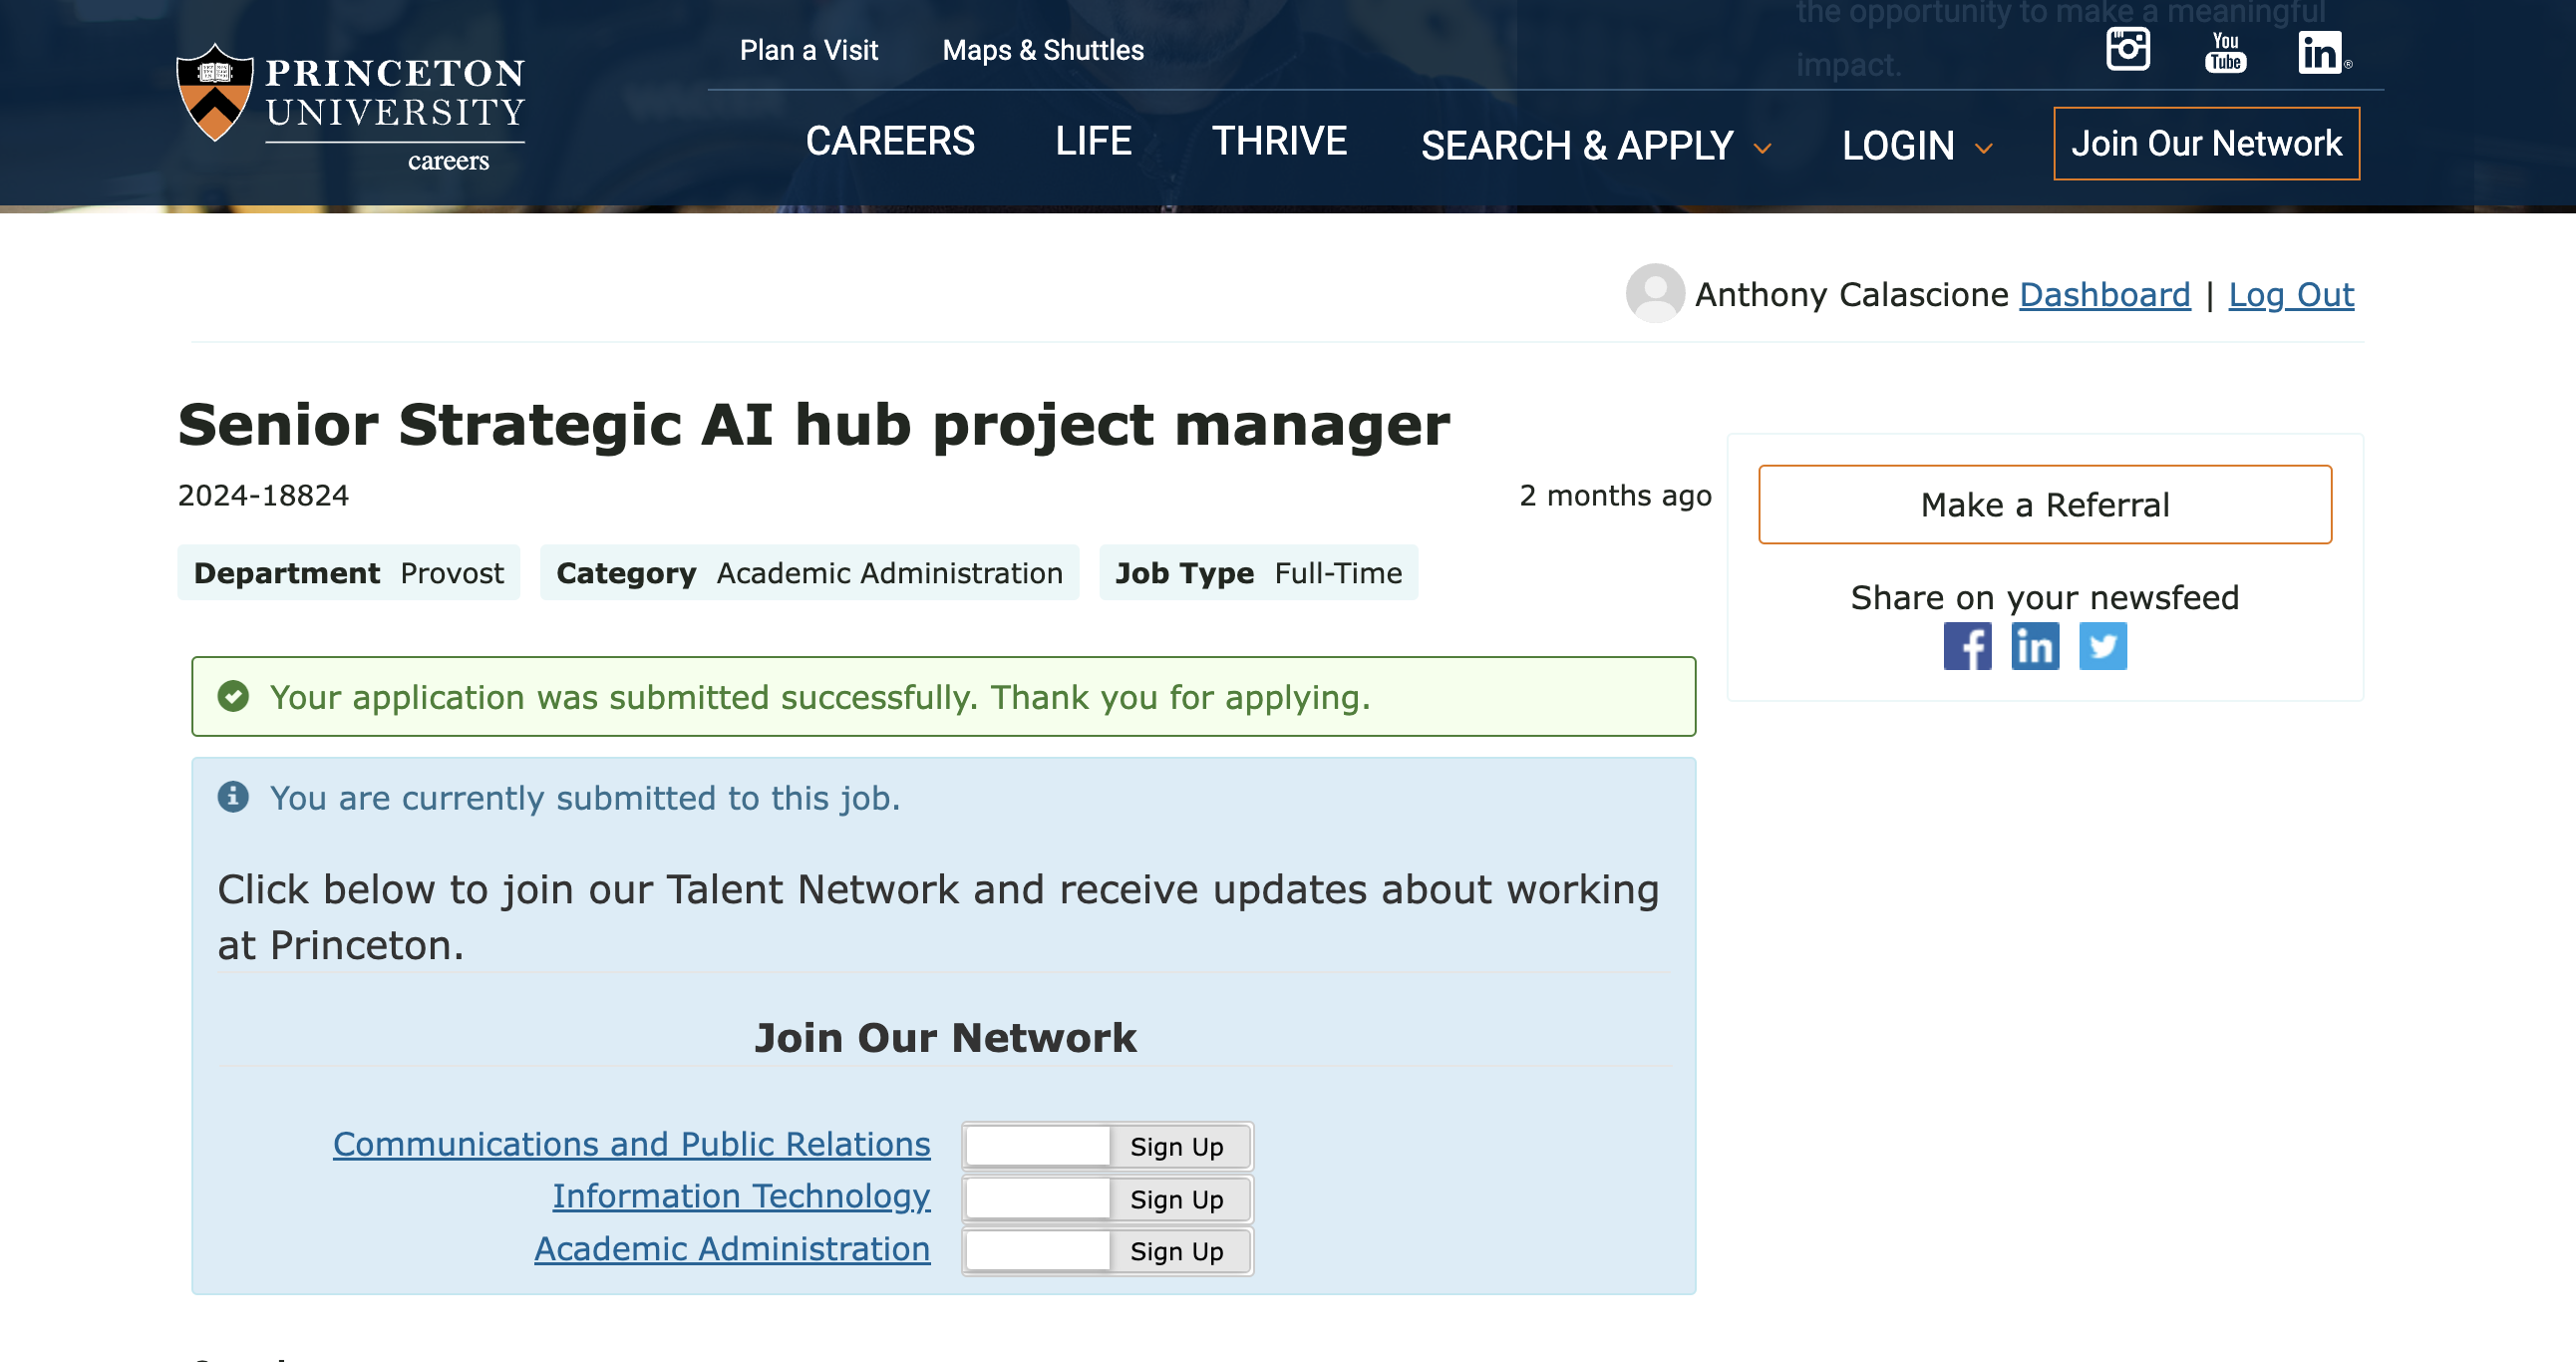2576x1362 pixels.
Task: Open the Thrive menu item
Action: [1279, 141]
